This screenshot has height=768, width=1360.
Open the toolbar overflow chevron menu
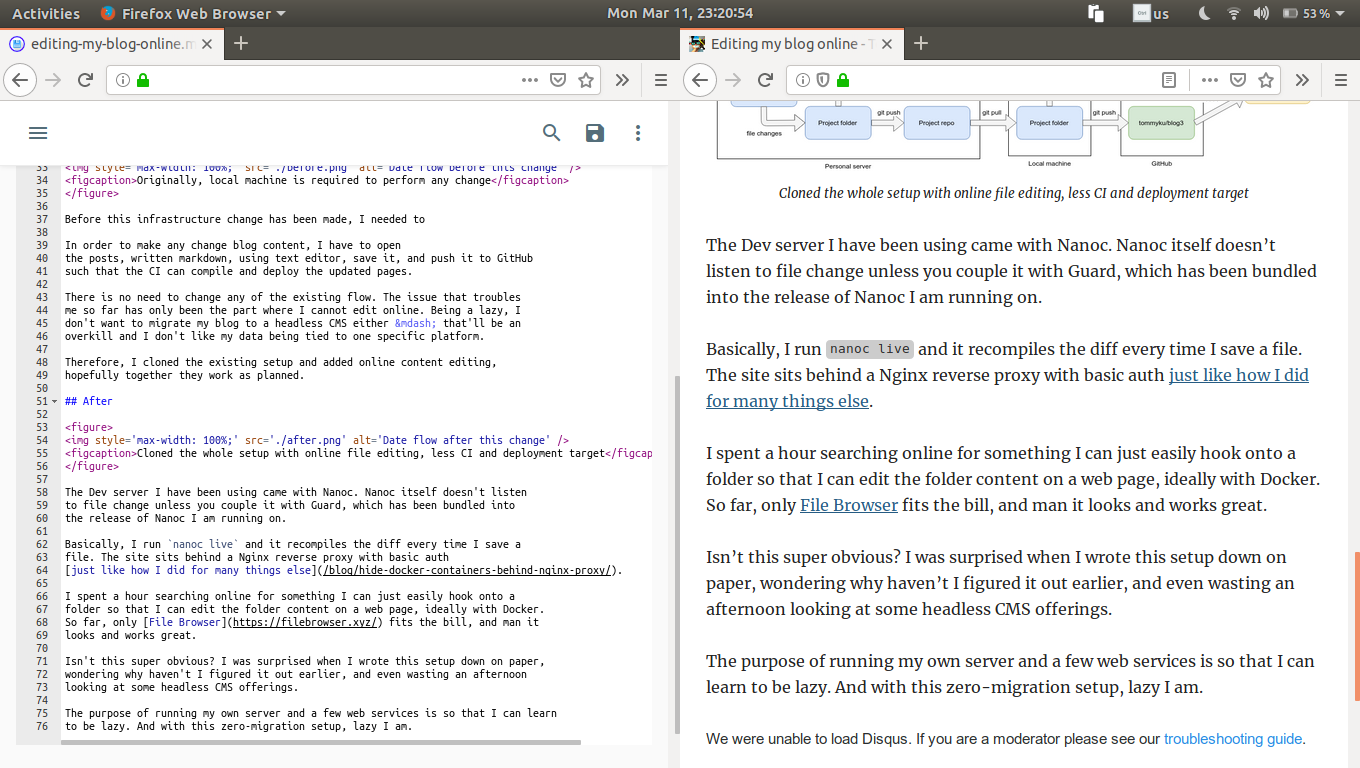(1301, 79)
